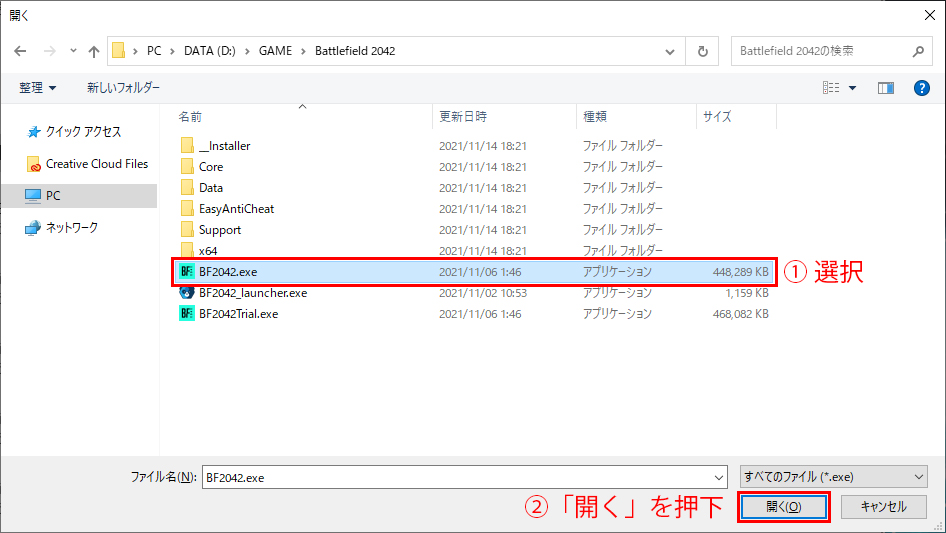Refresh the Battlefield 2042 folder view
Viewport: 946px width, 533px height.
click(x=702, y=51)
